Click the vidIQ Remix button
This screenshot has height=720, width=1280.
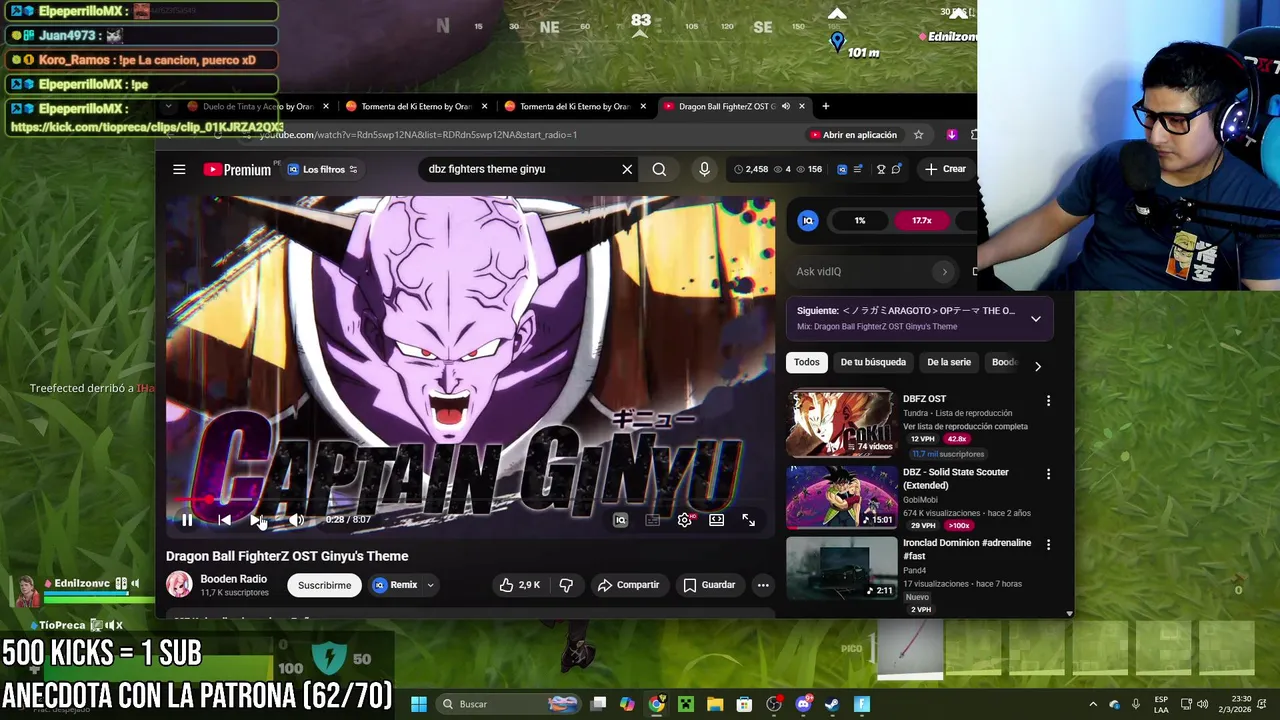(395, 585)
